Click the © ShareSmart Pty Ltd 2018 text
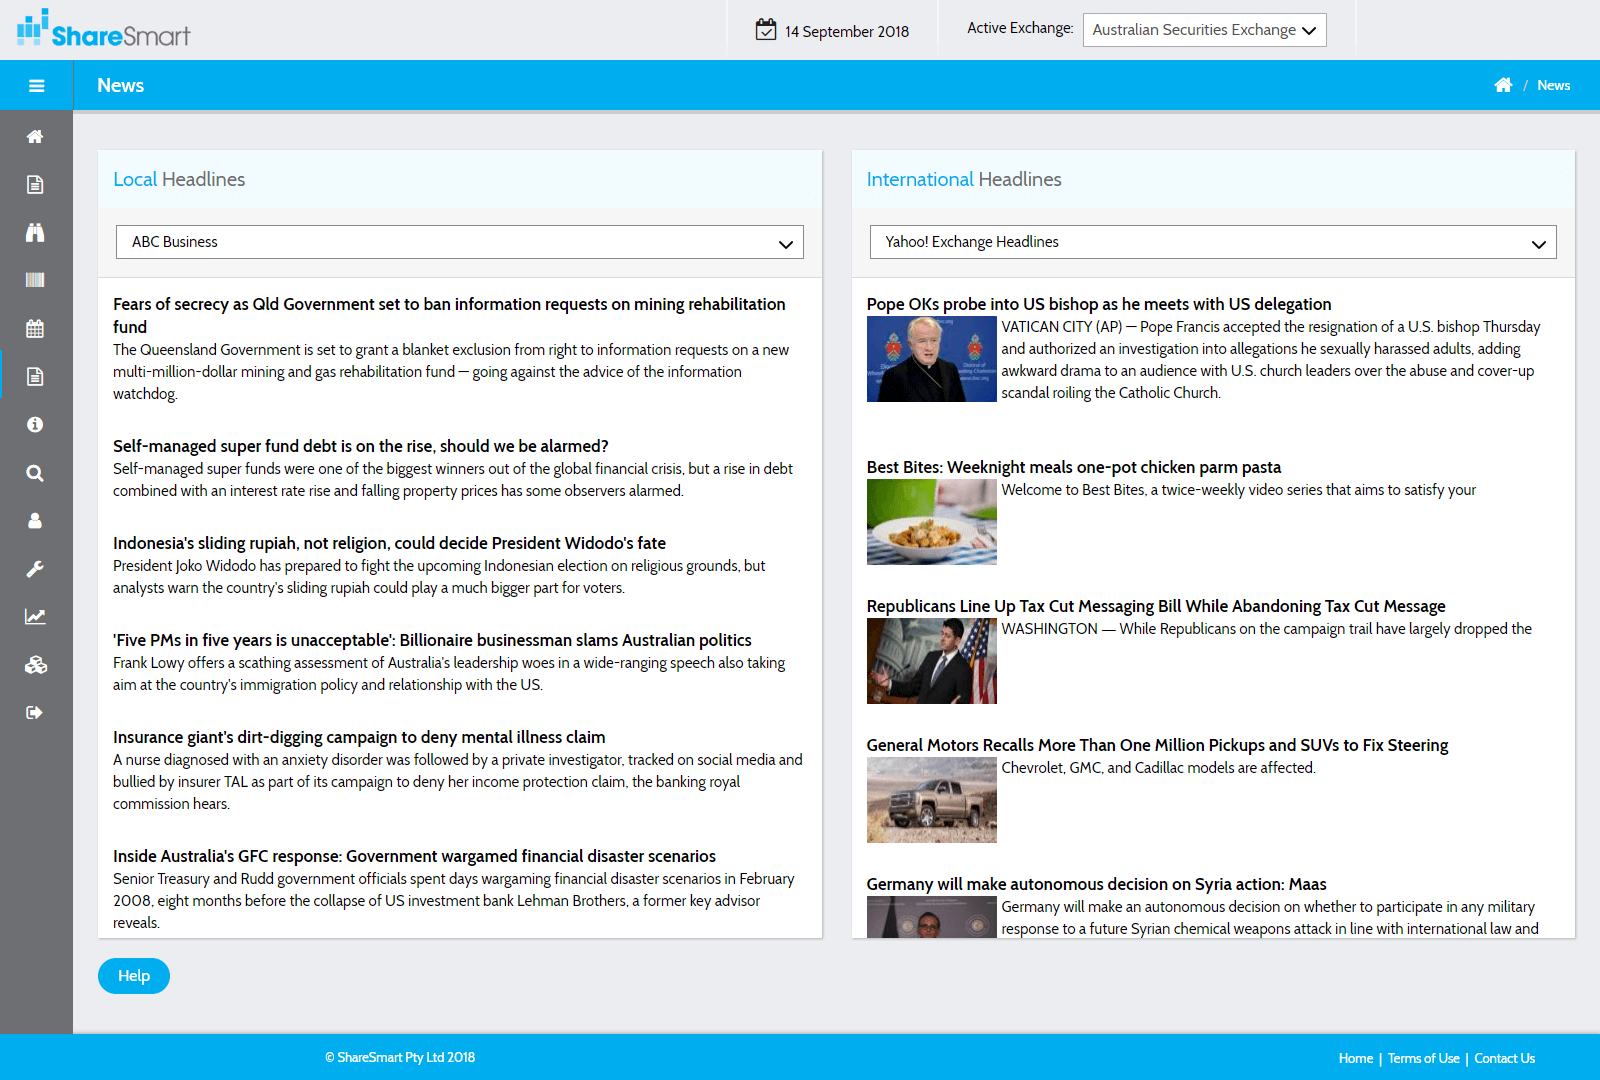 (400, 1057)
